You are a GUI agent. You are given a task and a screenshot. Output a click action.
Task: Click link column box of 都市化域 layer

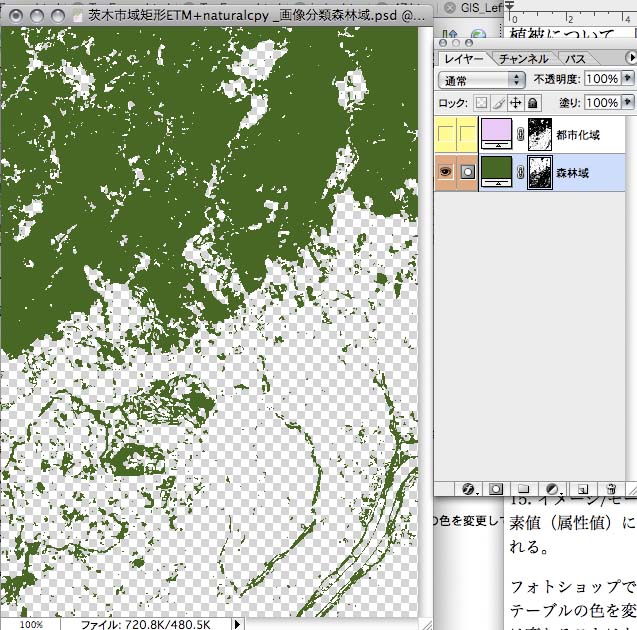coord(468,134)
